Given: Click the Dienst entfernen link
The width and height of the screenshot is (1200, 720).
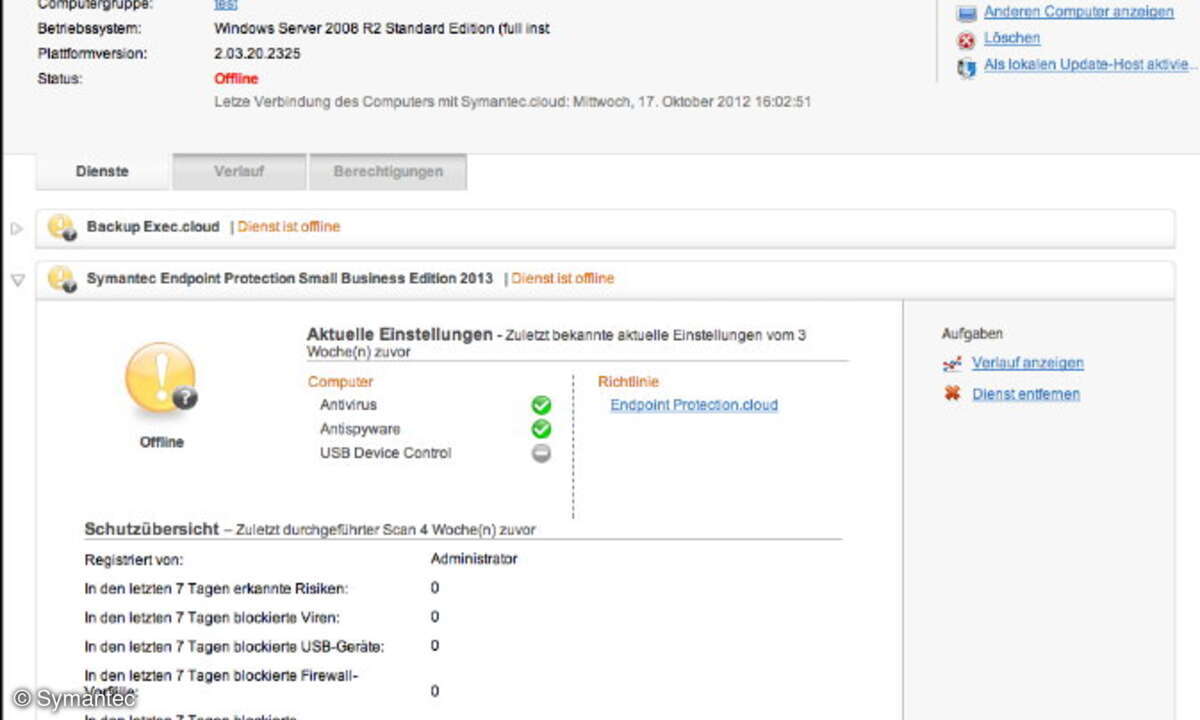Looking at the screenshot, I should pyautogui.click(x=1026, y=394).
